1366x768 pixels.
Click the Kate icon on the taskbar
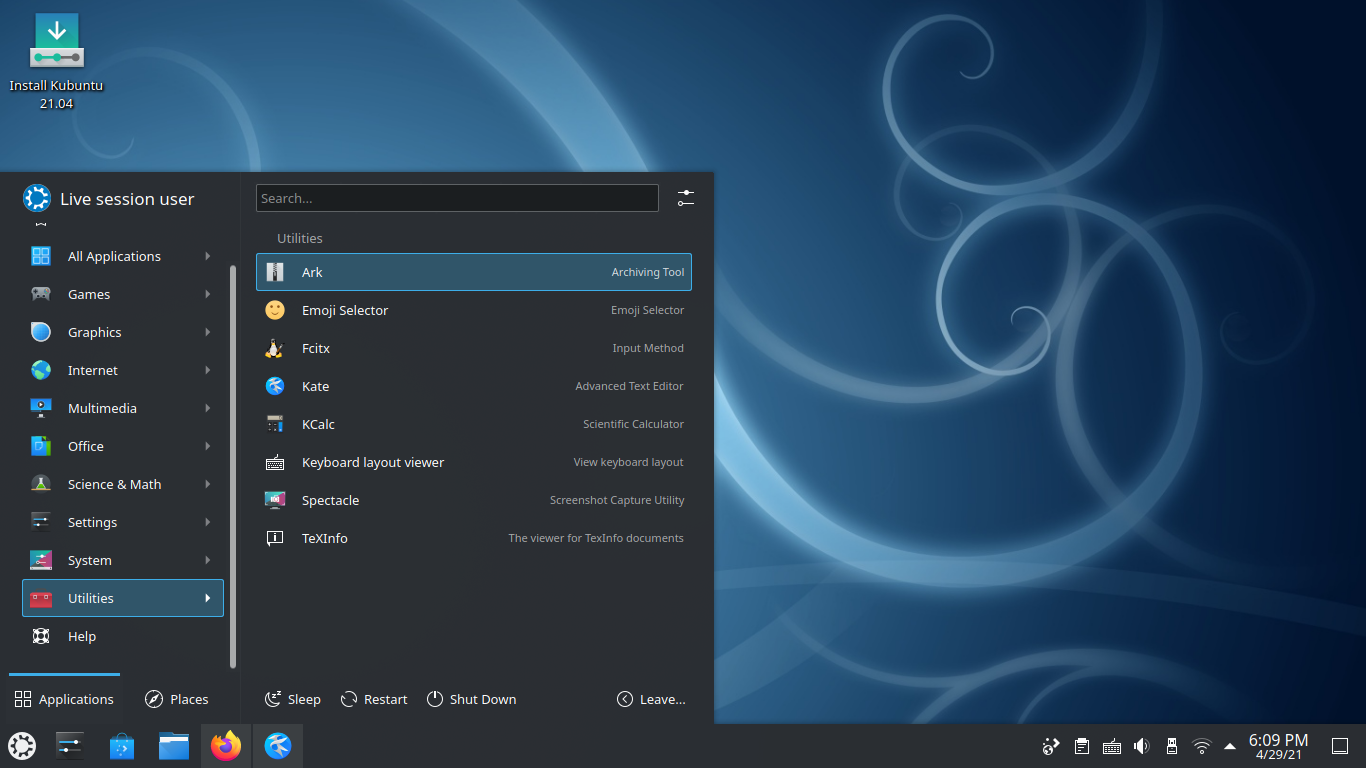click(x=278, y=746)
